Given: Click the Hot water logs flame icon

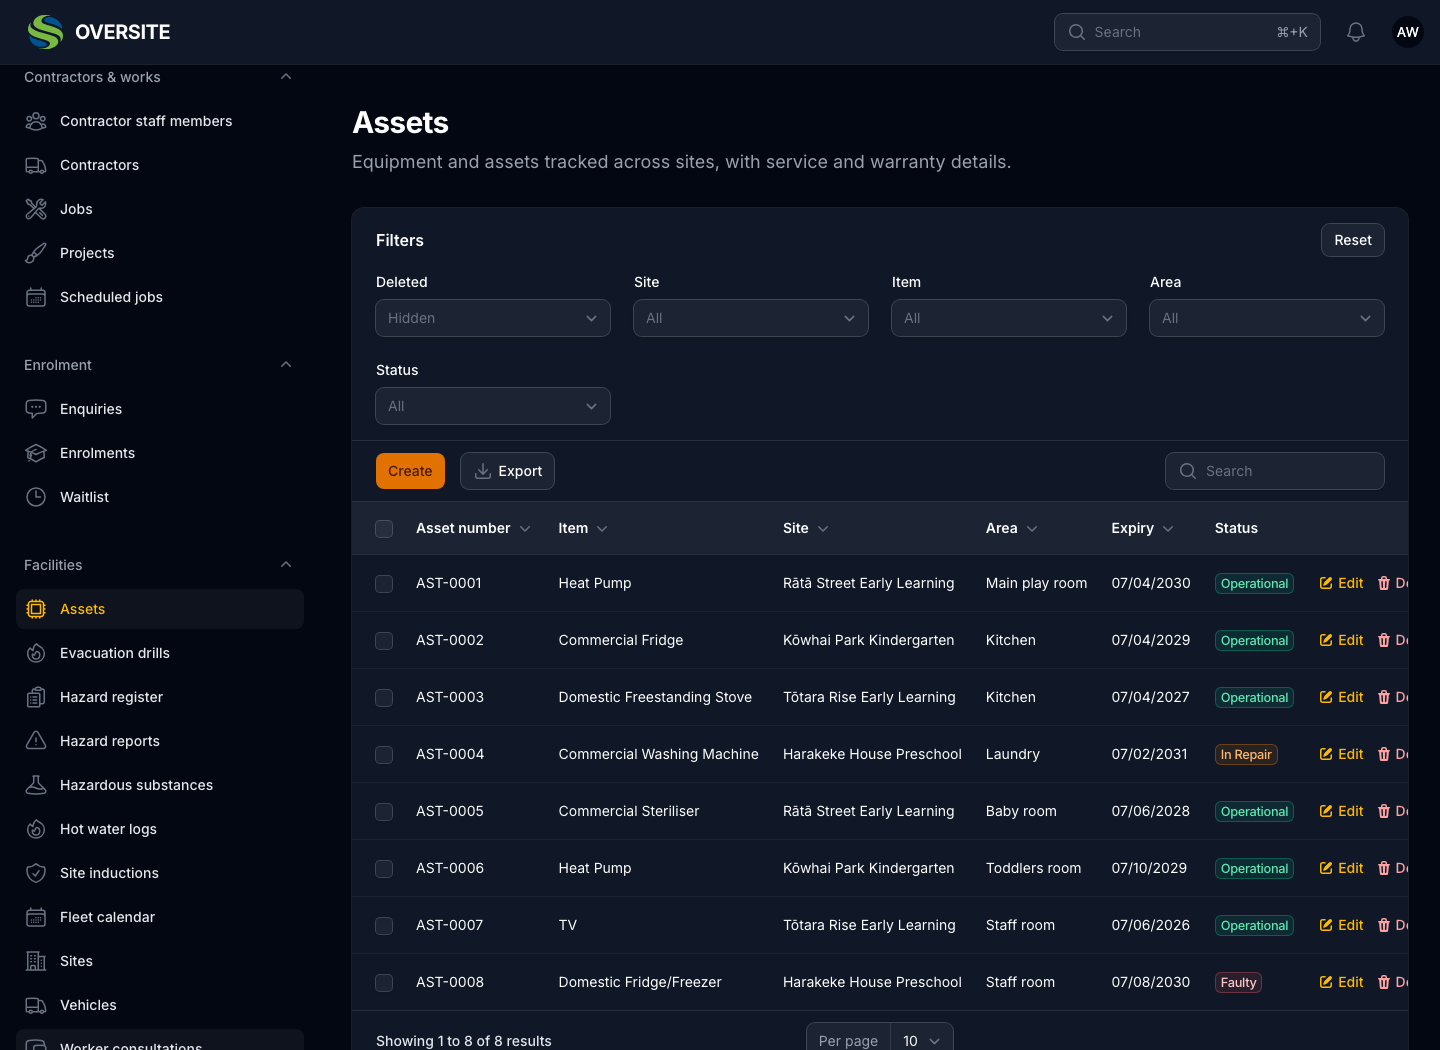Looking at the screenshot, I should pos(36,829).
